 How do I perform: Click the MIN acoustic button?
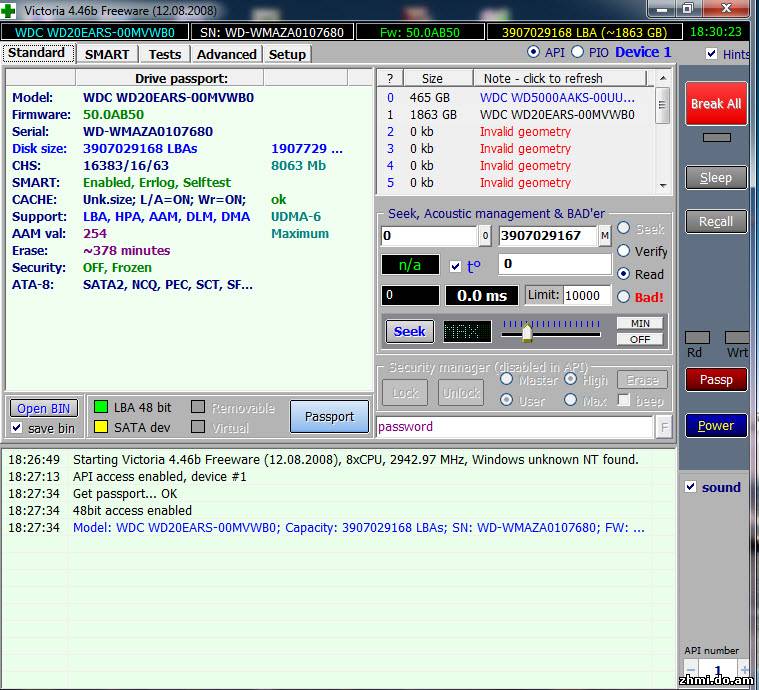coord(640,323)
